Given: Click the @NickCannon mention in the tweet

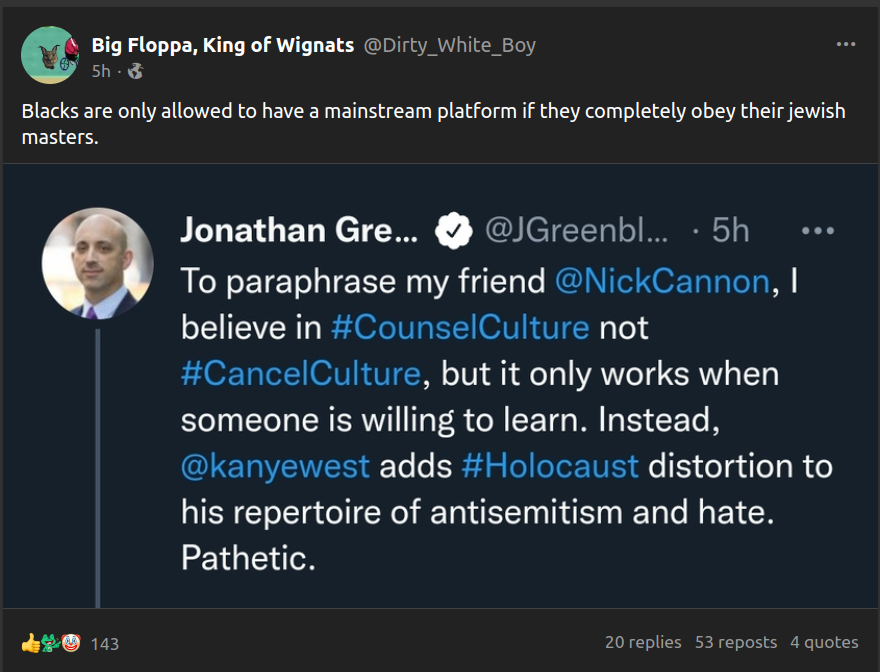Looking at the screenshot, I should (x=664, y=280).
